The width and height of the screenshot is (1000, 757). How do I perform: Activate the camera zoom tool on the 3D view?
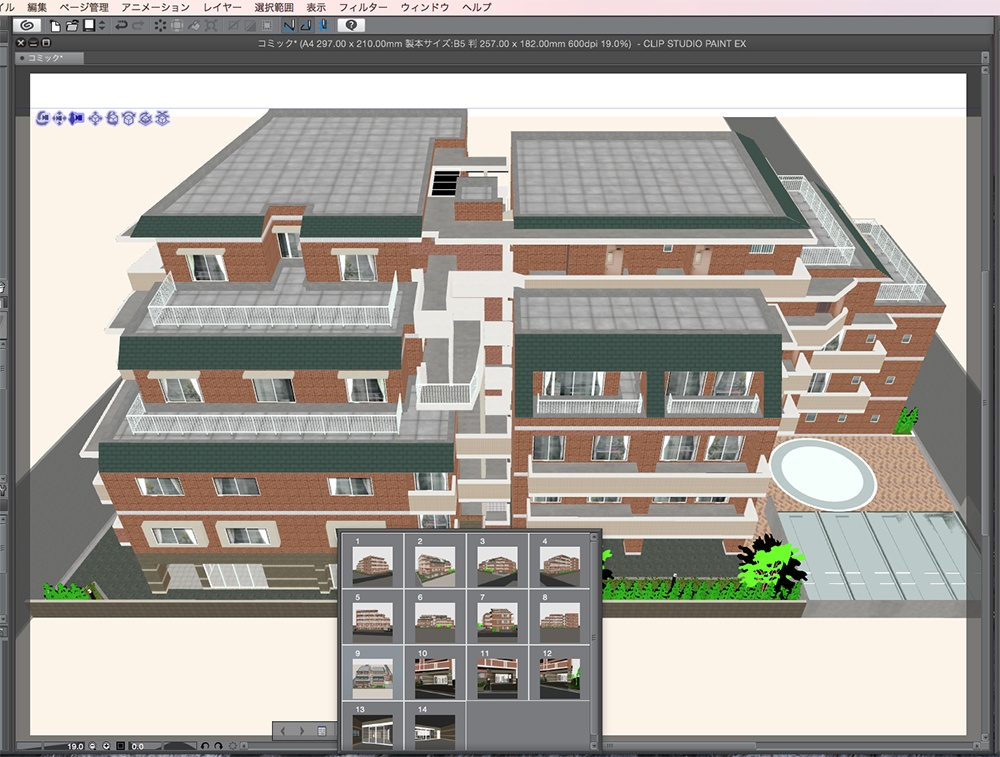coord(77,118)
